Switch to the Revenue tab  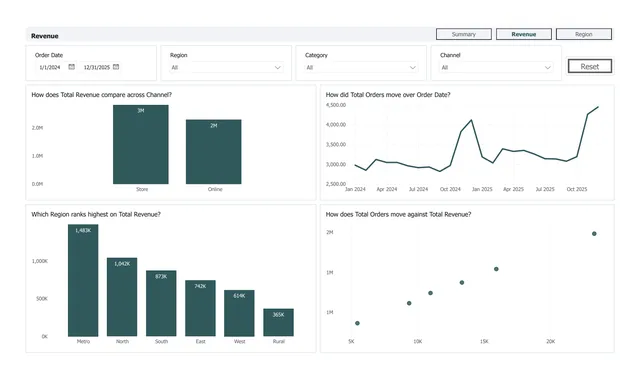pyautogui.click(x=524, y=34)
